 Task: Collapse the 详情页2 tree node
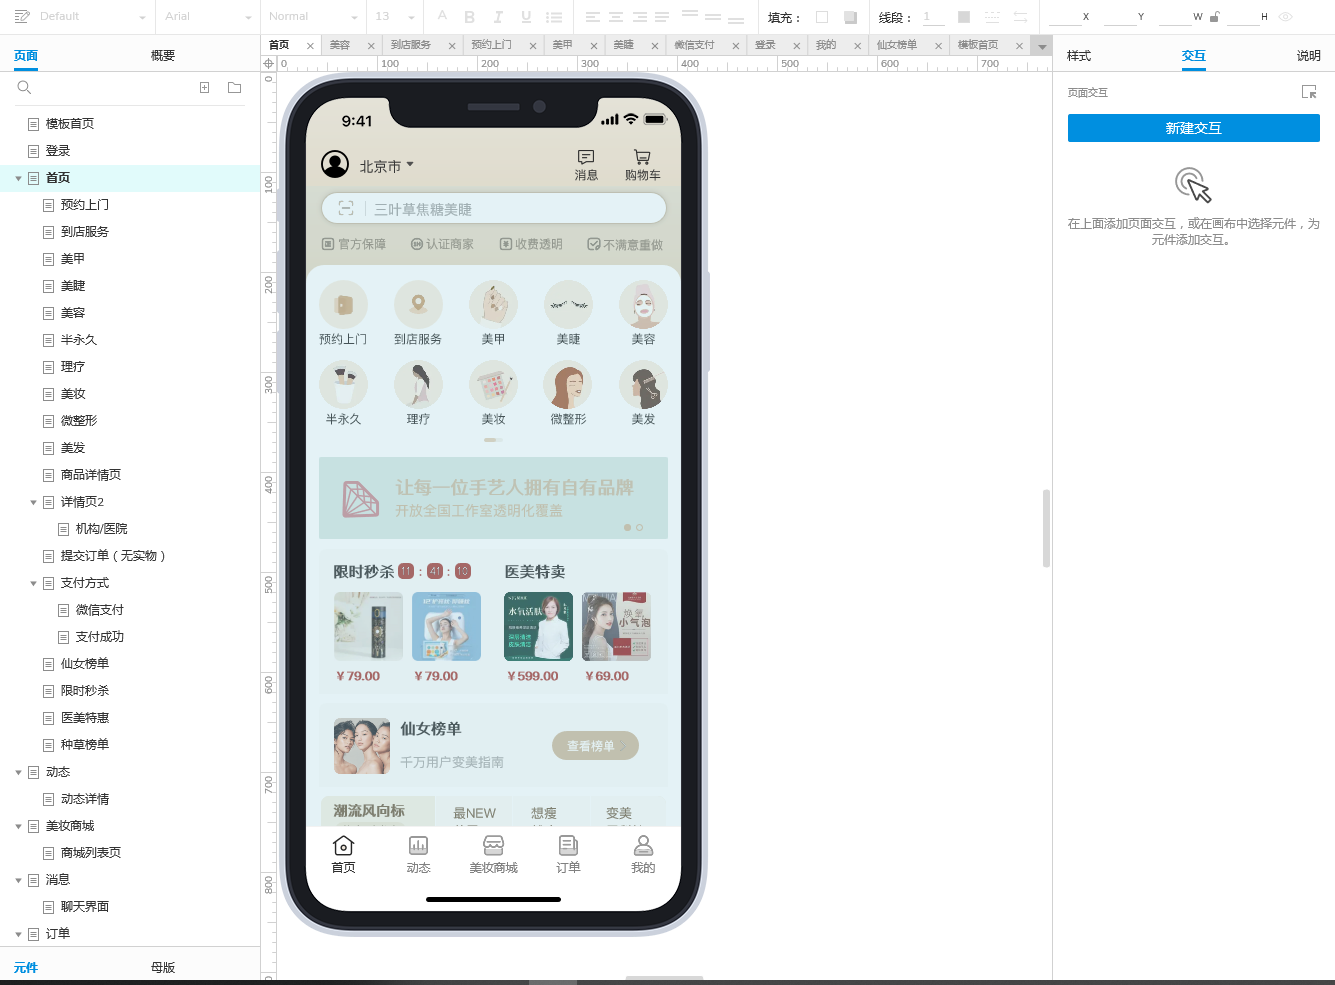pyautogui.click(x=33, y=502)
